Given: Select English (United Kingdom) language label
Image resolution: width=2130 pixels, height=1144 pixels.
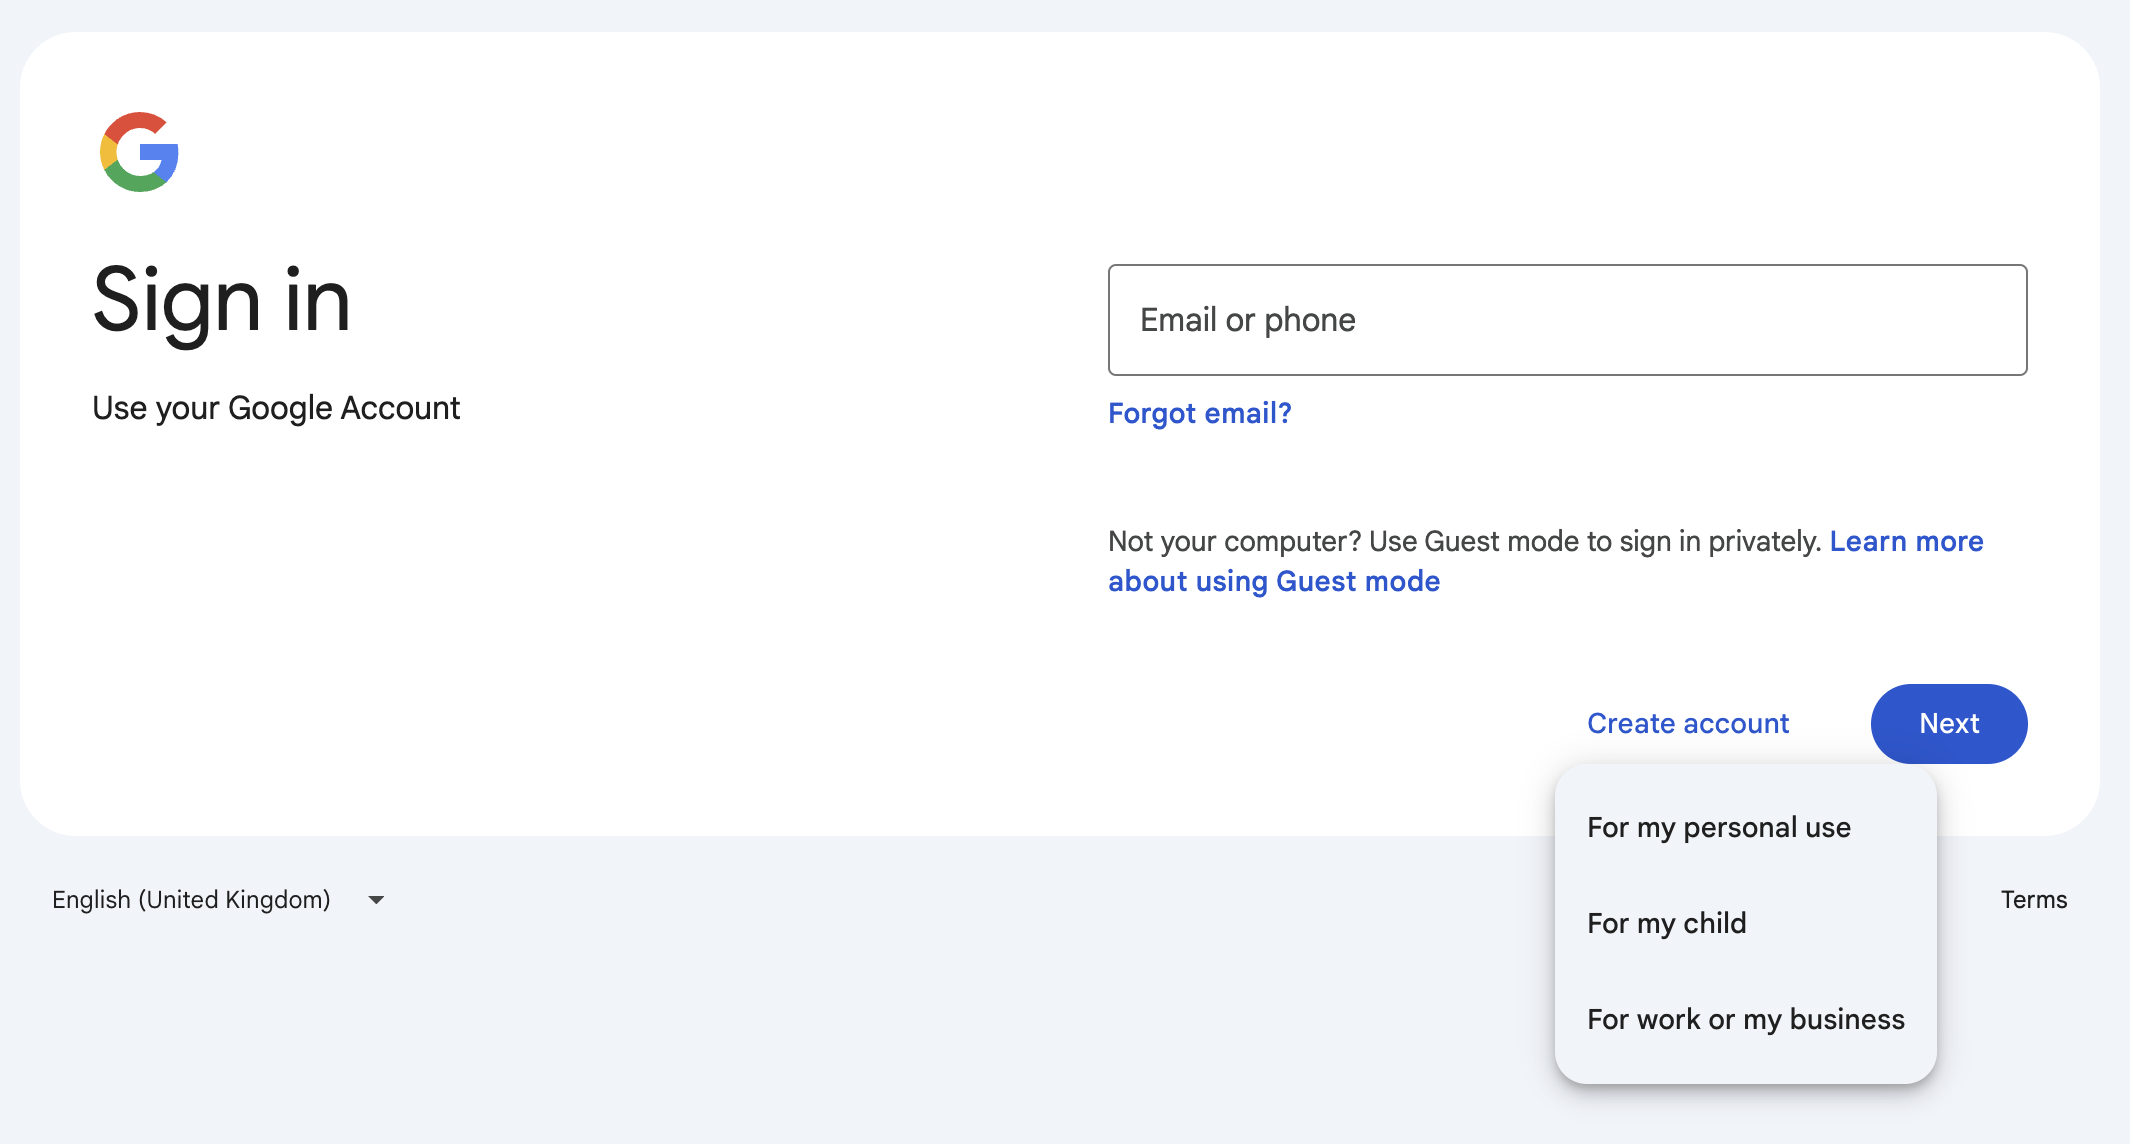Looking at the screenshot, I should coord(190,899).
